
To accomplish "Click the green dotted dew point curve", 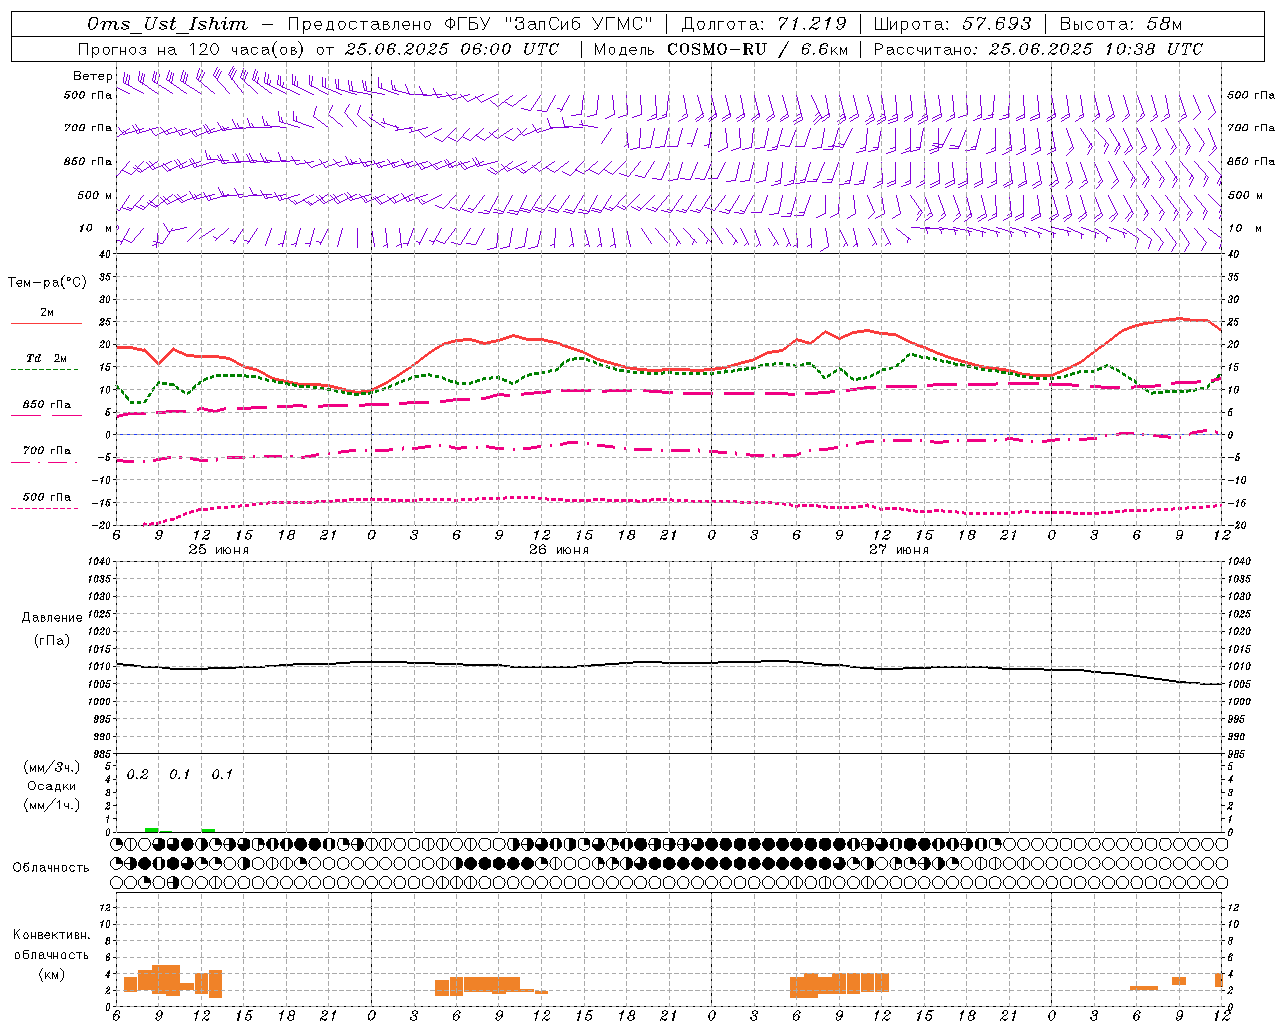I will (x=670, y=371).
